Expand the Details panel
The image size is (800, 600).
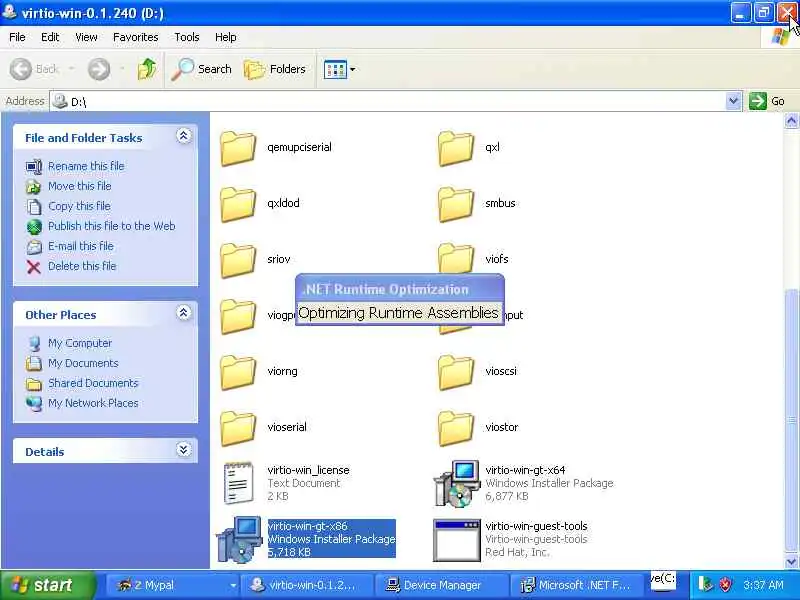pos(184,449)
